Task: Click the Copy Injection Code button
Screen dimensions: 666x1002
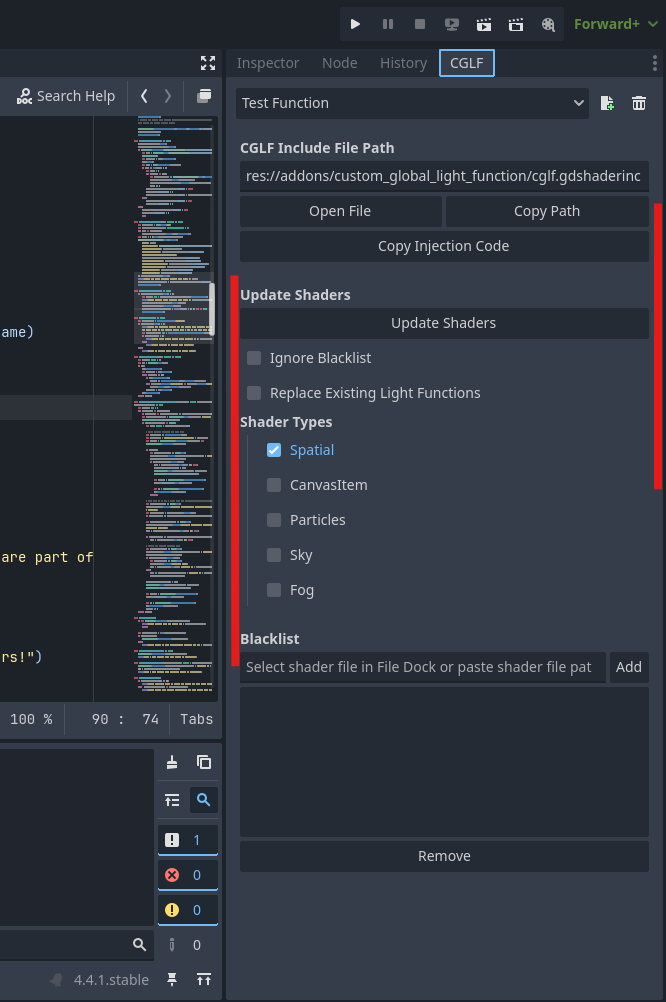Action: coord(443,246)
